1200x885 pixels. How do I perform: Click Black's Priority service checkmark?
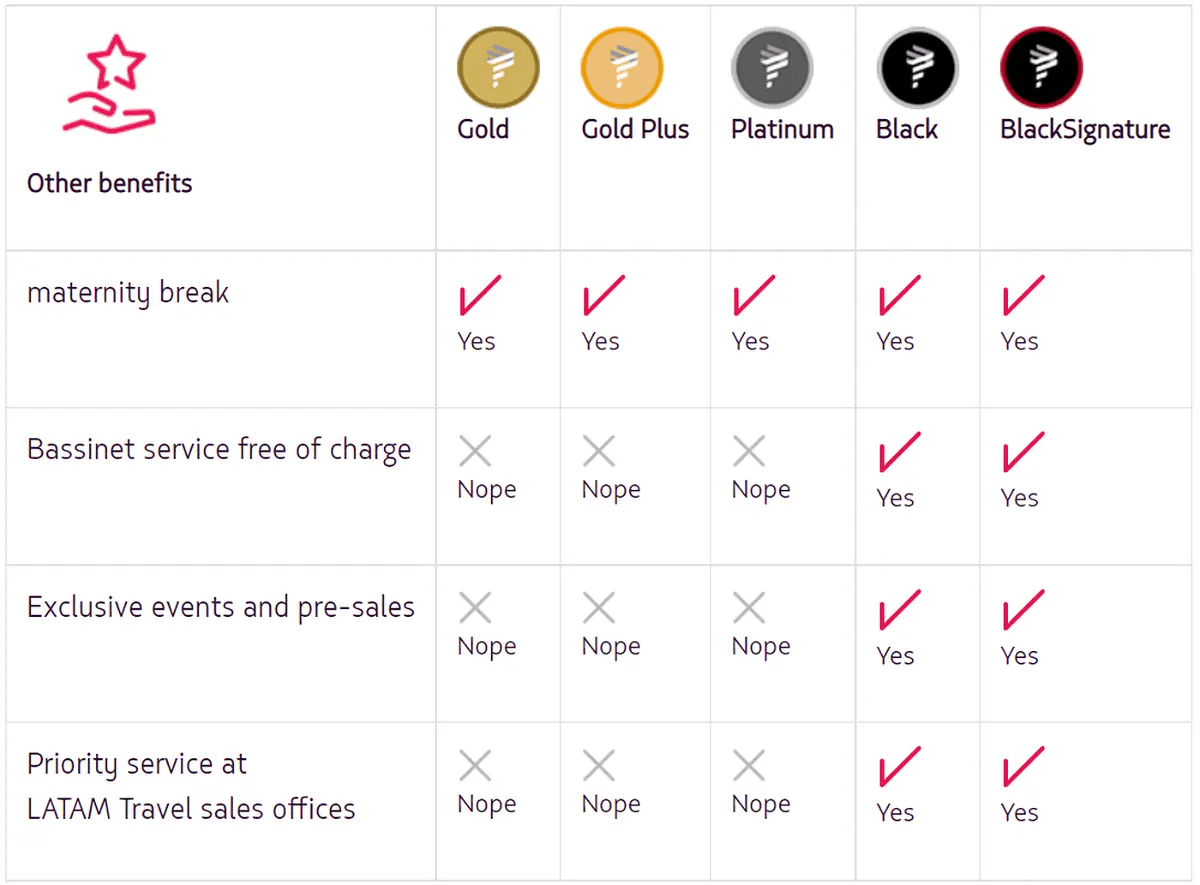(x=899, y=767)
